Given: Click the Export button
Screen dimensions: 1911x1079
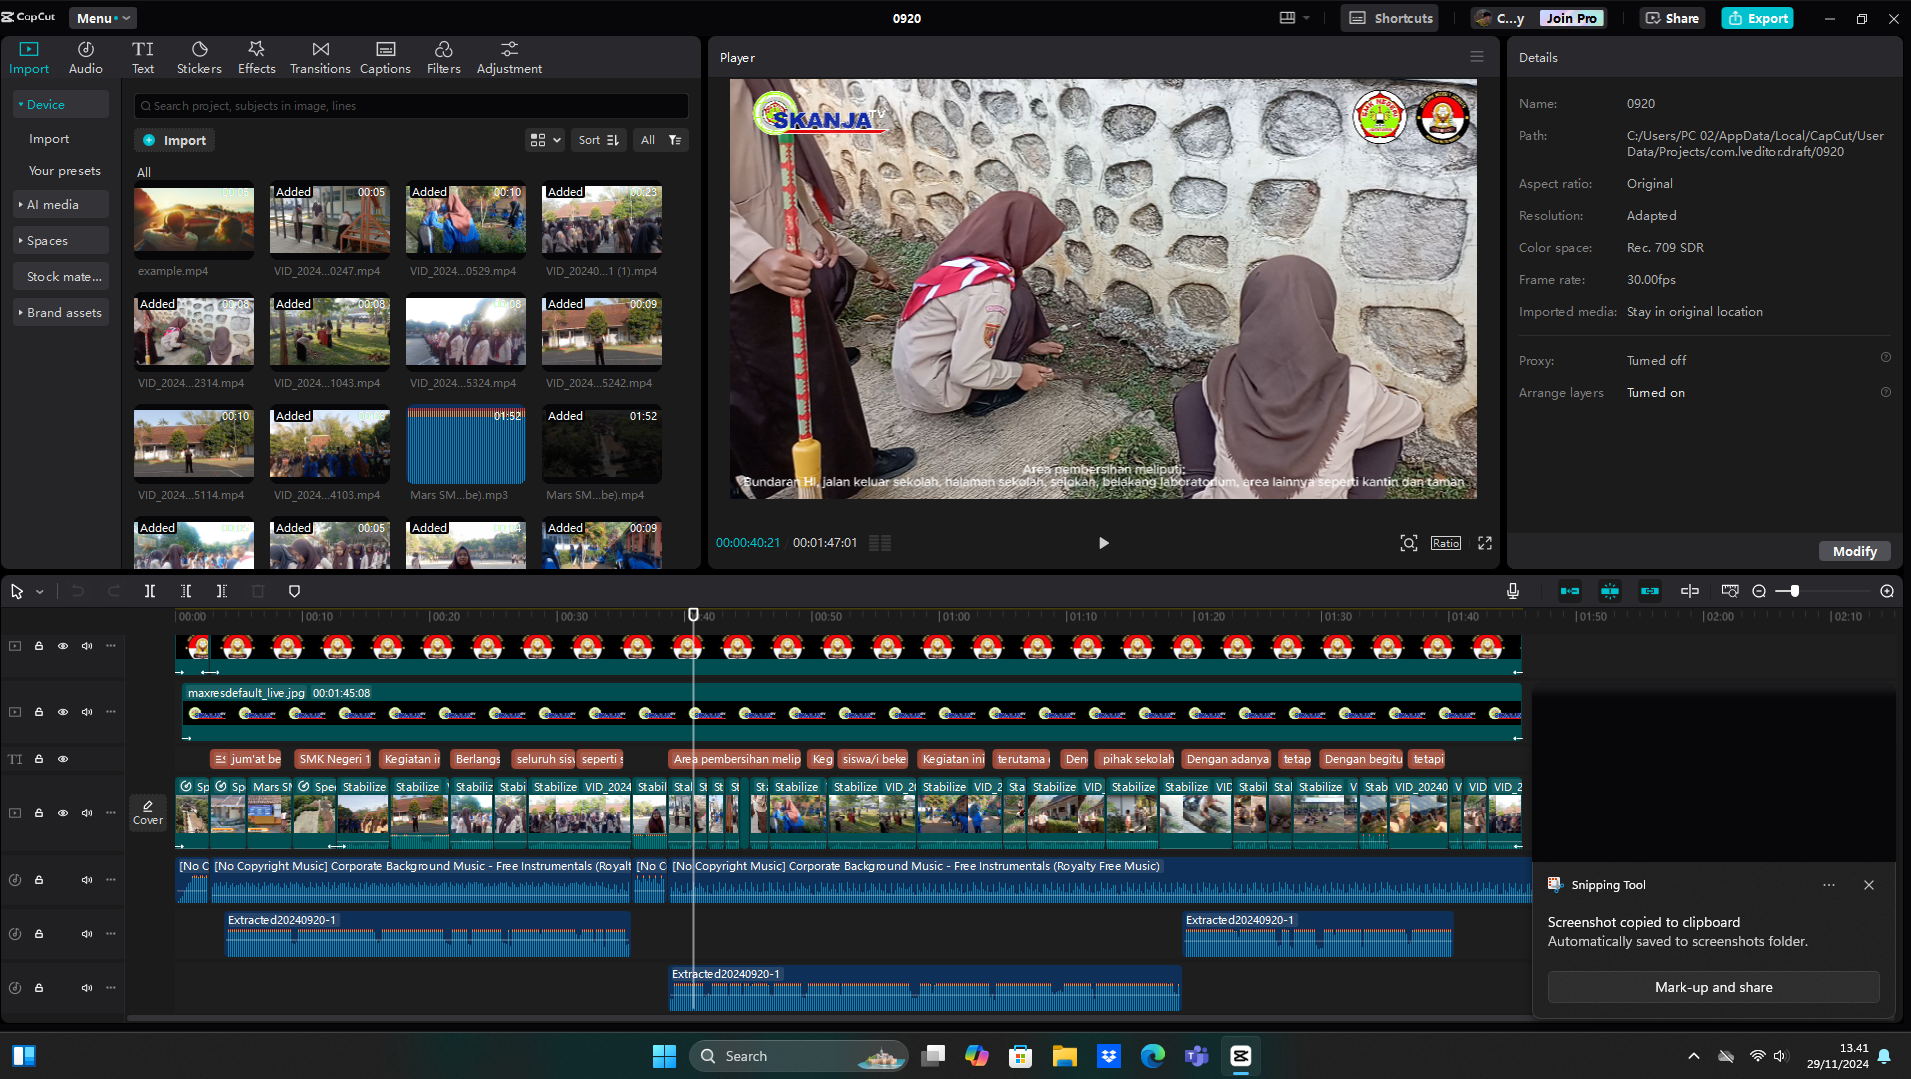Looking at the screenshot, I should point(1757,18).
